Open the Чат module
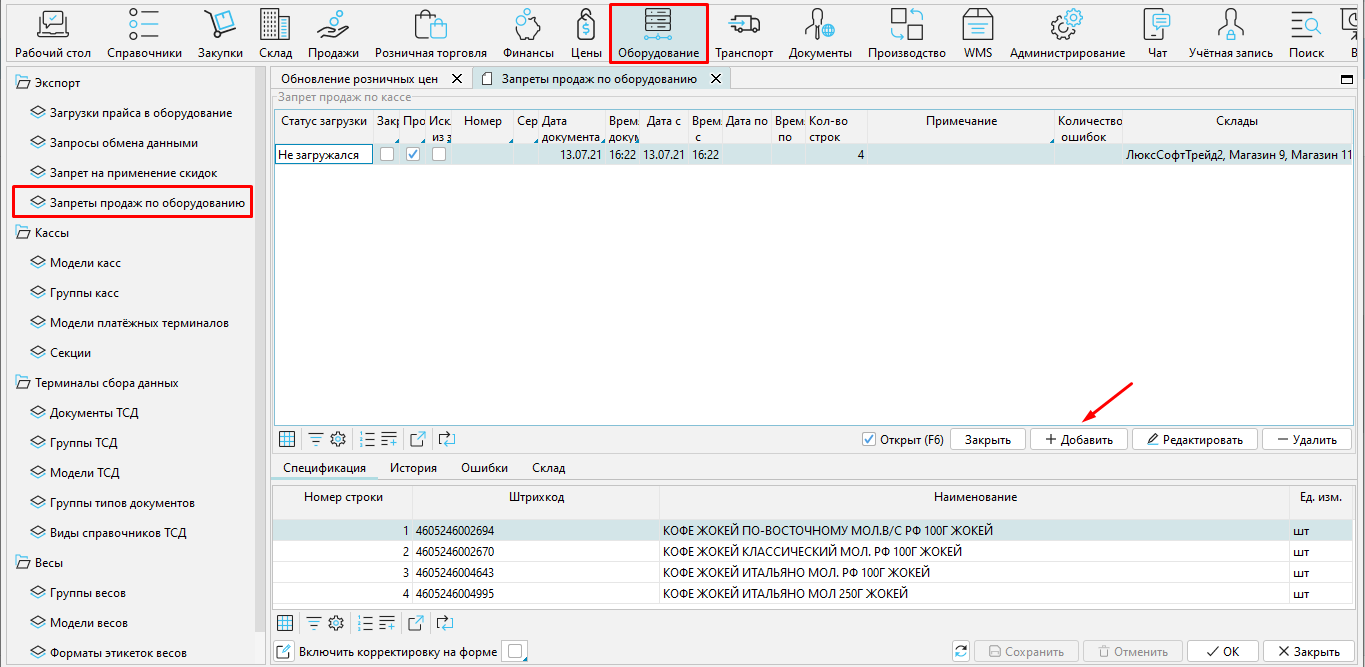The image size is (1365, 667). pyautogui.click(x=1157, y=32)
